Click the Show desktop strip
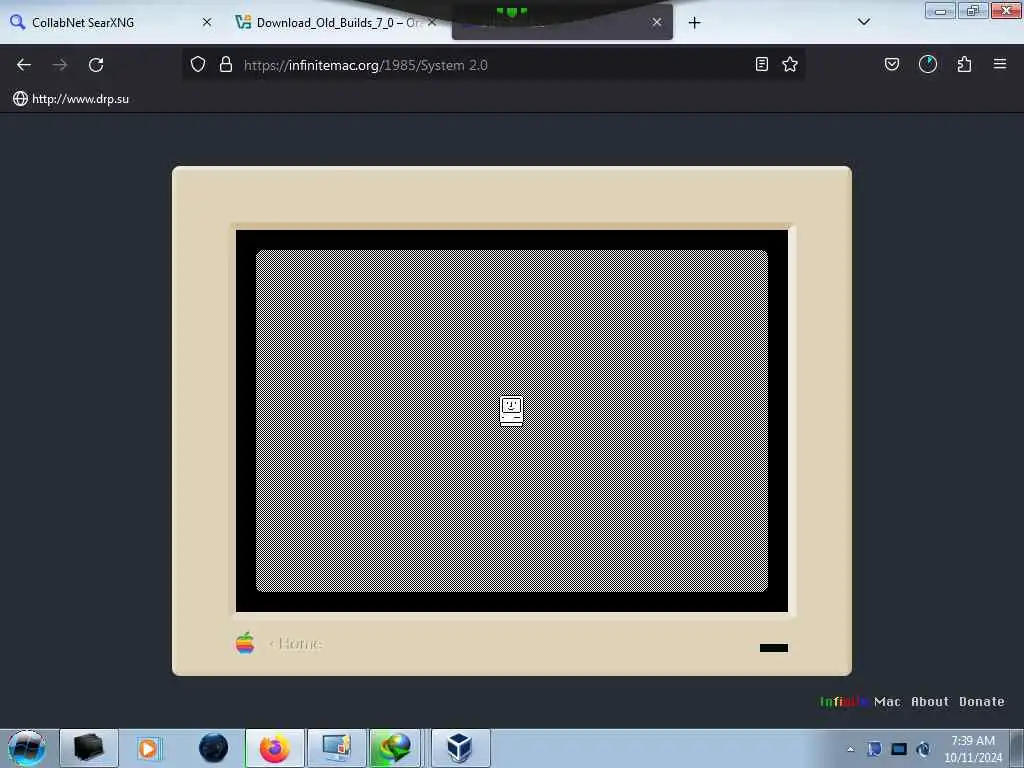The image size is (1024, 768). coord(1017,748)
